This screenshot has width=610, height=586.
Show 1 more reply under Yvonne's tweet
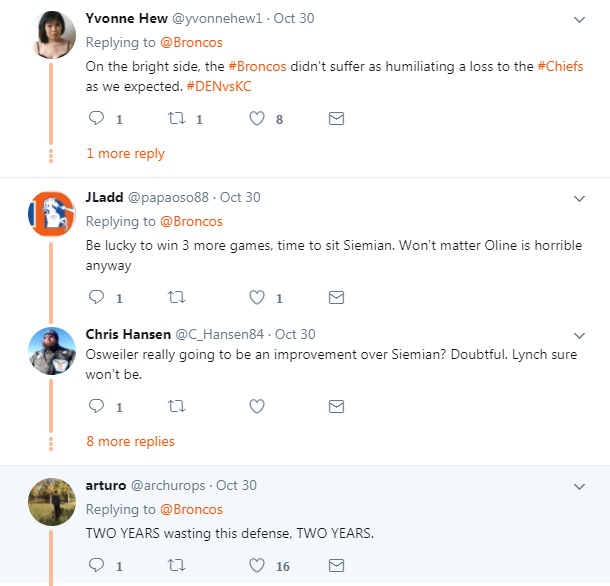pos(125,154)
